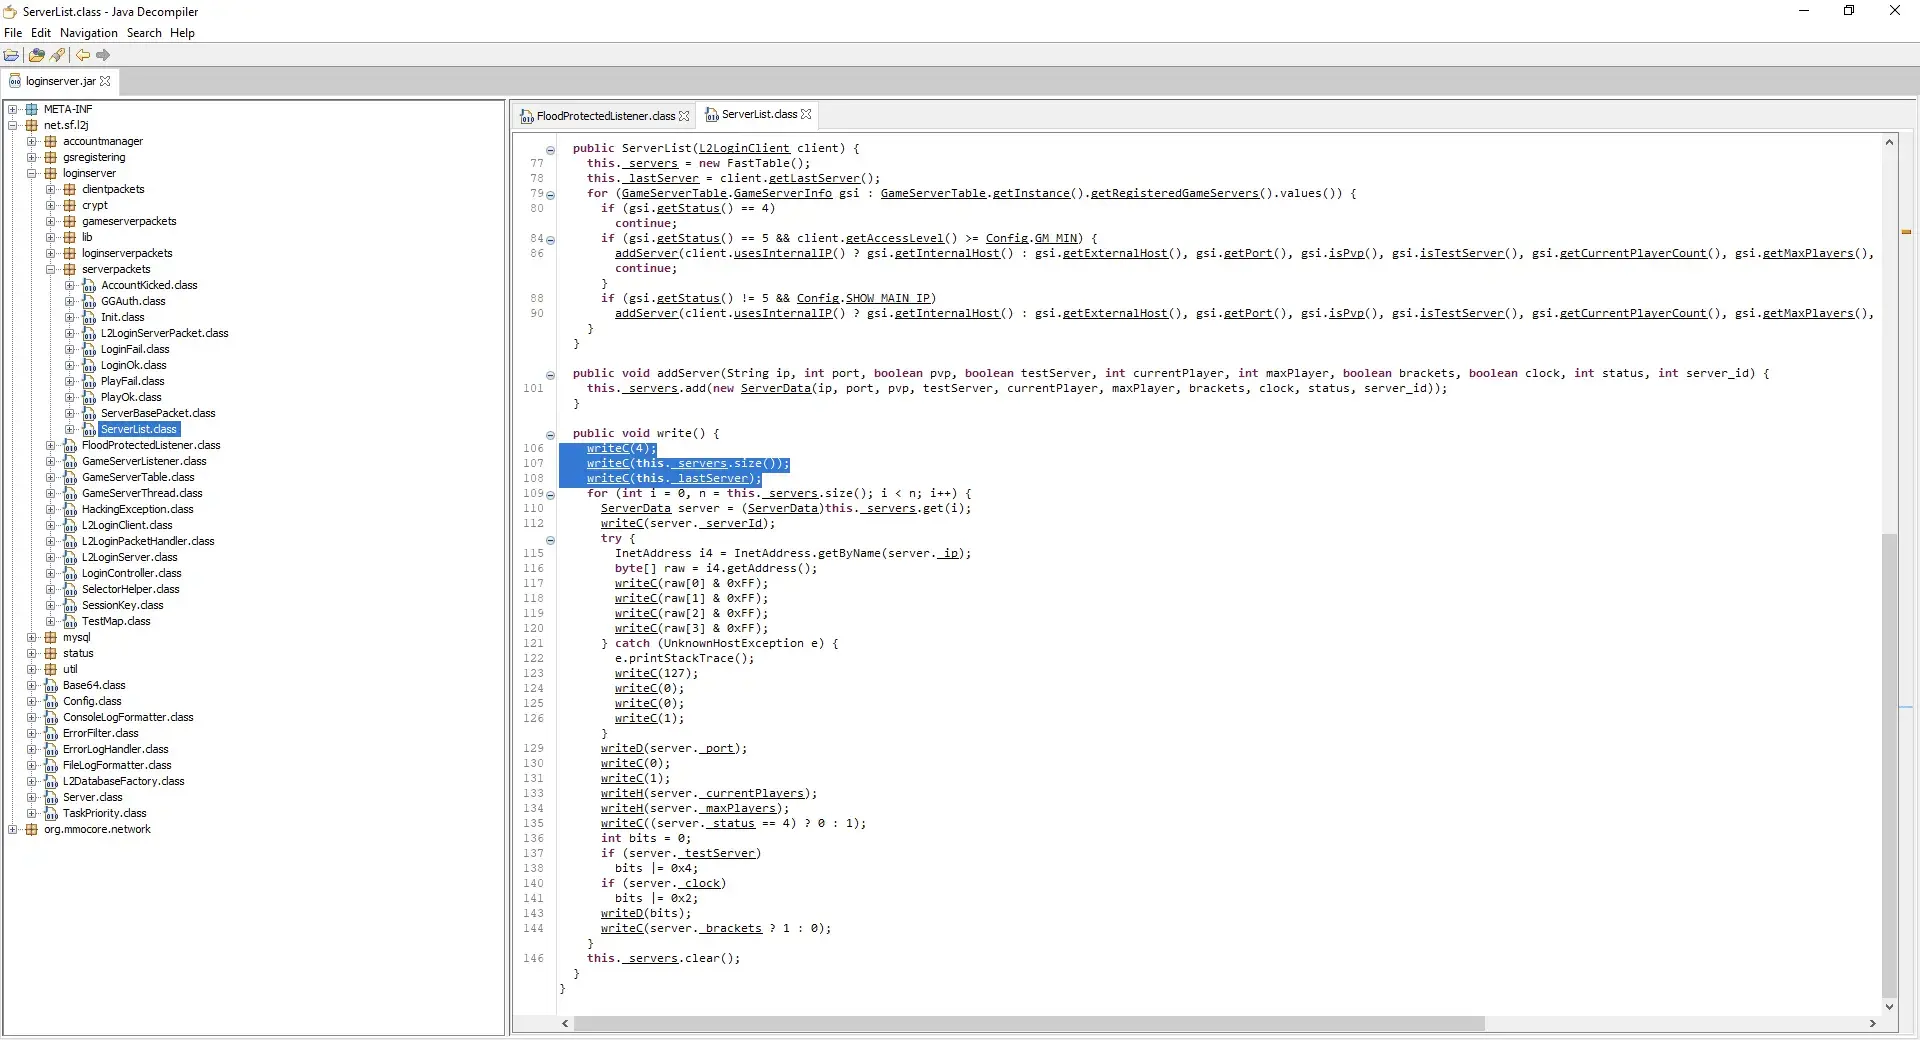Open the Edit menu
This screenshot has width=1920, height=1040.
click(x=41, y=33)
